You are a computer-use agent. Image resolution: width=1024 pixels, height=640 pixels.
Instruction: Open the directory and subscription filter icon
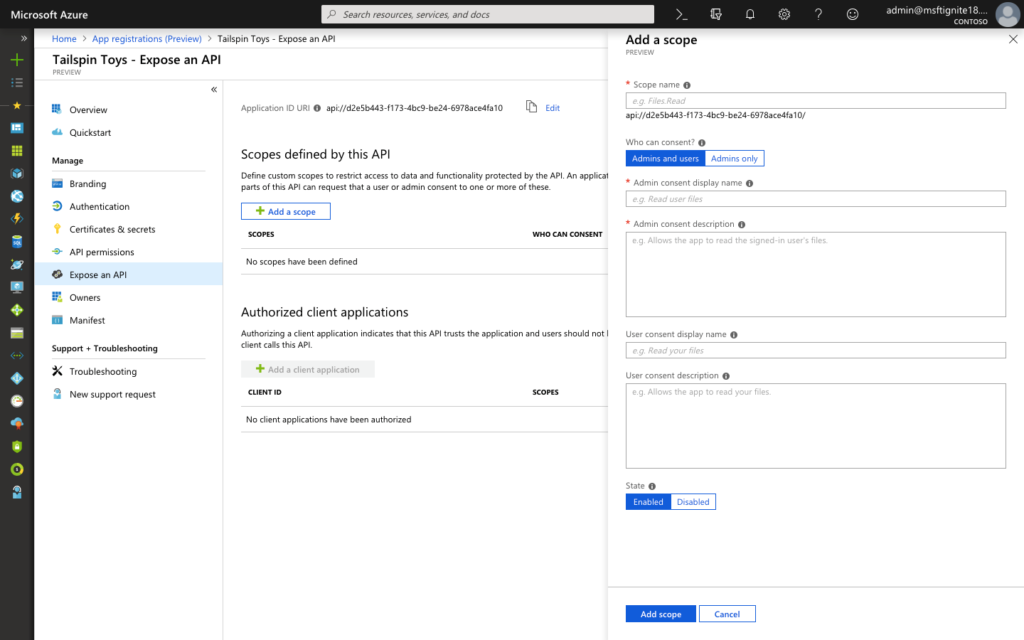click(716, 14)
